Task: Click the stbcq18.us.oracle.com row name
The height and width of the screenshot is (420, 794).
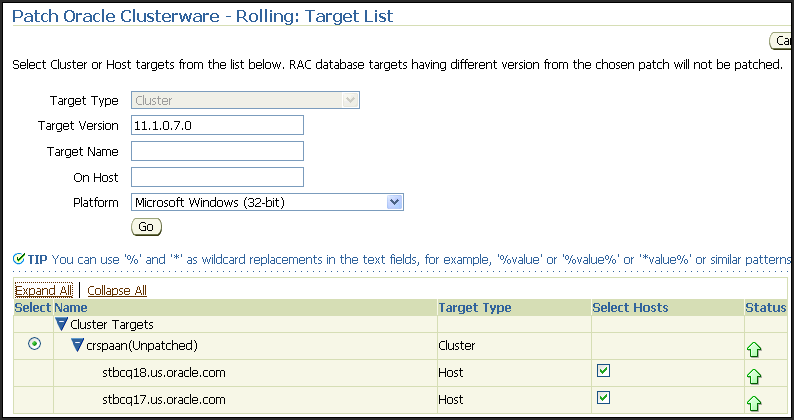Action: tap(164, 373)
